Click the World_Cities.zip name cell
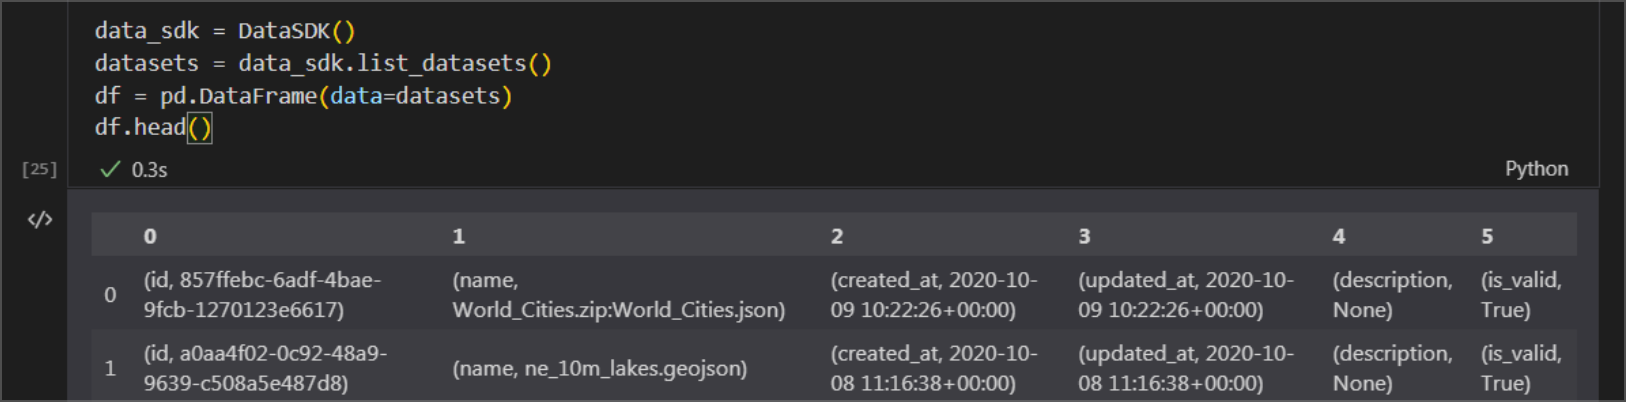 pos(618,294)
